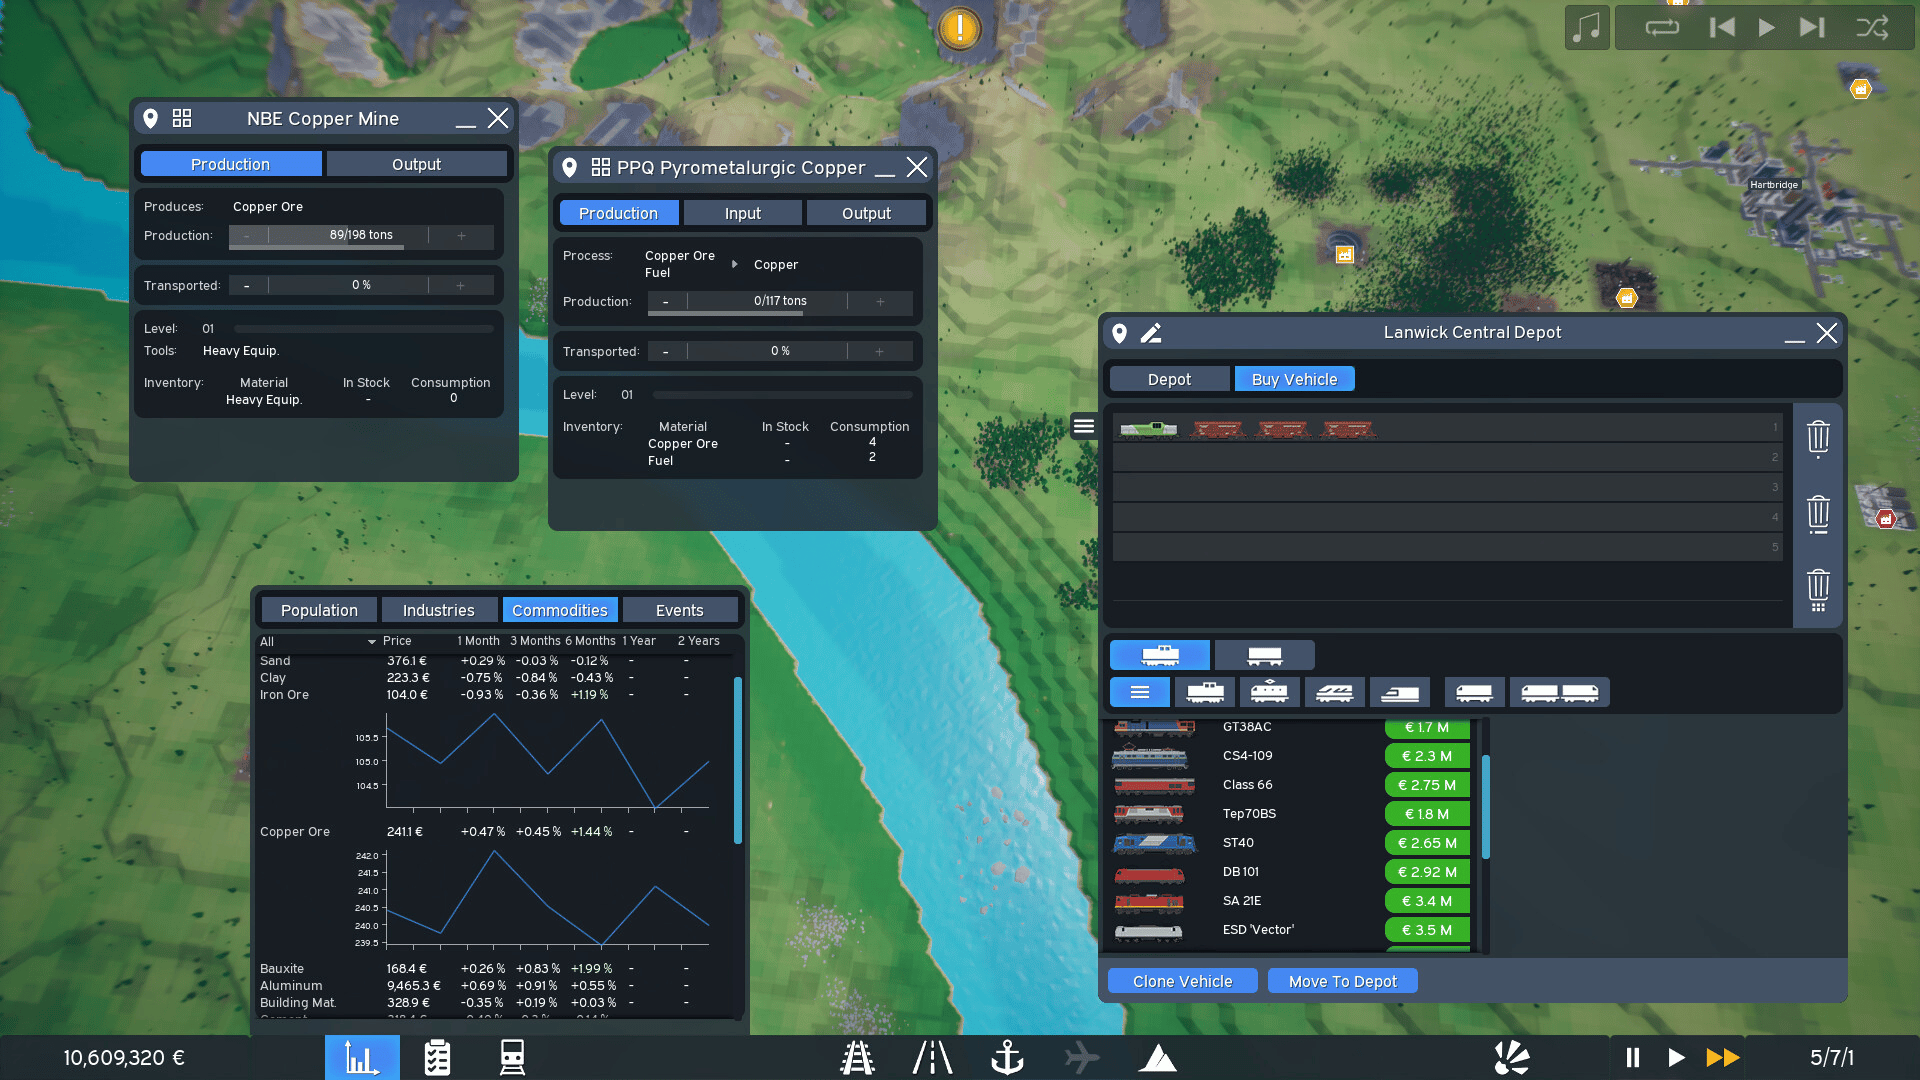This screenshot has height=1080, width=1920.
Task: Open the depot hamburger menu
Action: (x=1084, y=426)
